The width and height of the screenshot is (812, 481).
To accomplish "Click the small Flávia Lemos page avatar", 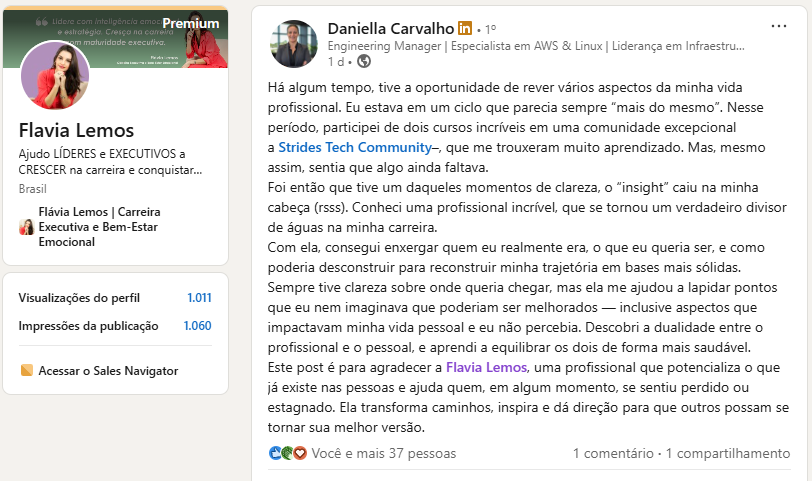I will (27, 227).
